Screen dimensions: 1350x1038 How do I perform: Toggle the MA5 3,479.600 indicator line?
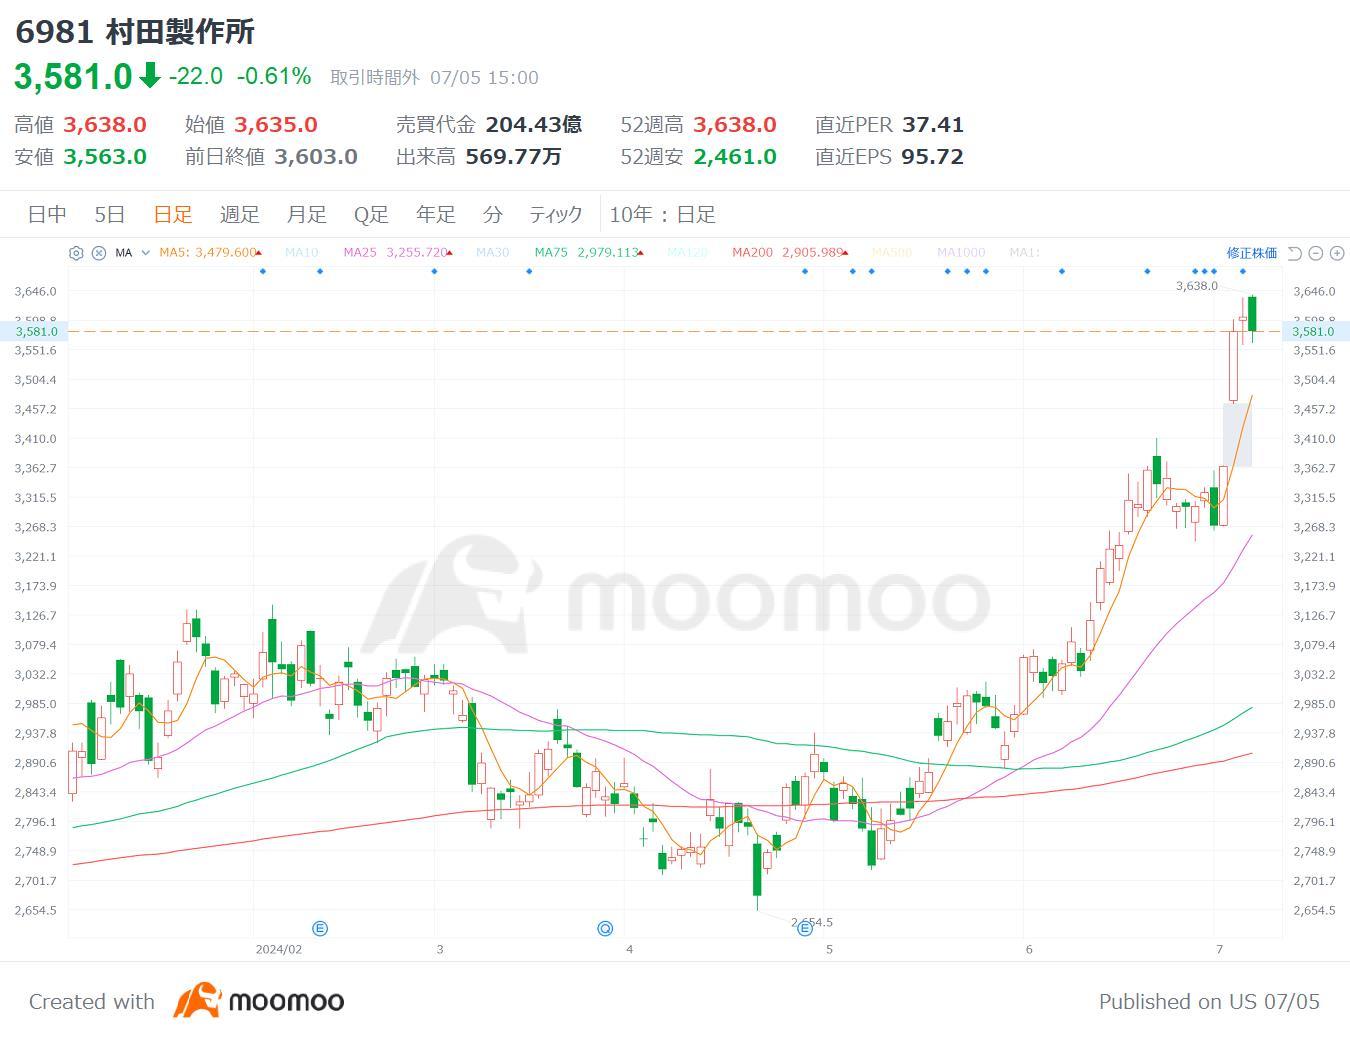210,253
